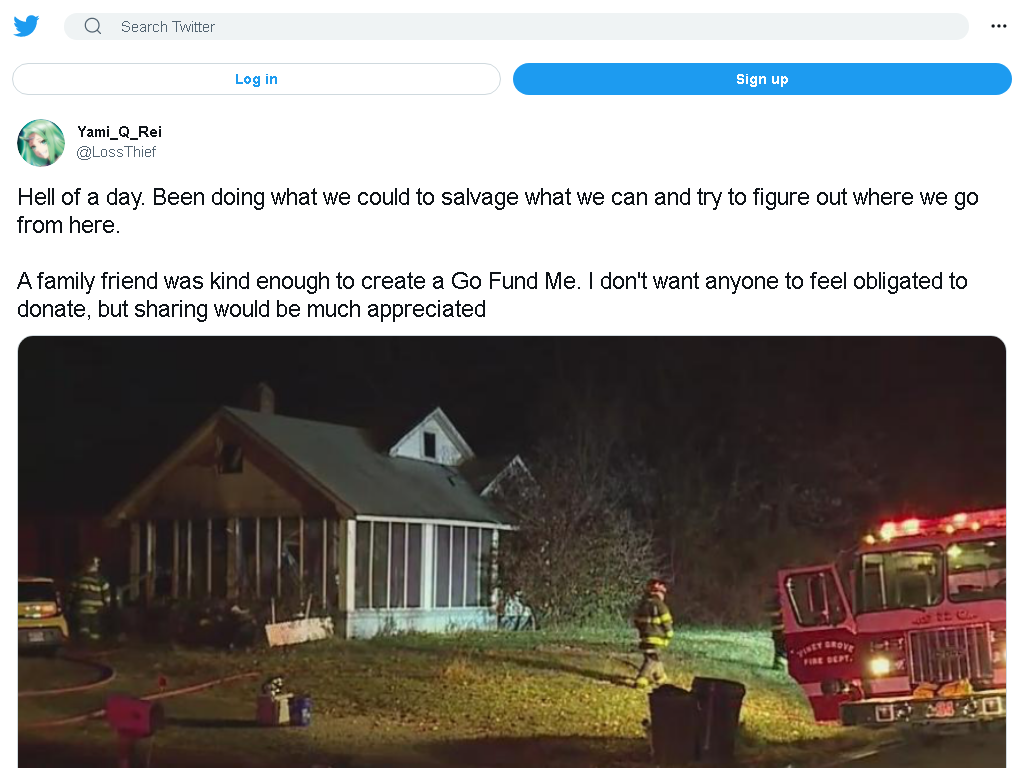Click the firefighter standing beside the house

[91, 598]
